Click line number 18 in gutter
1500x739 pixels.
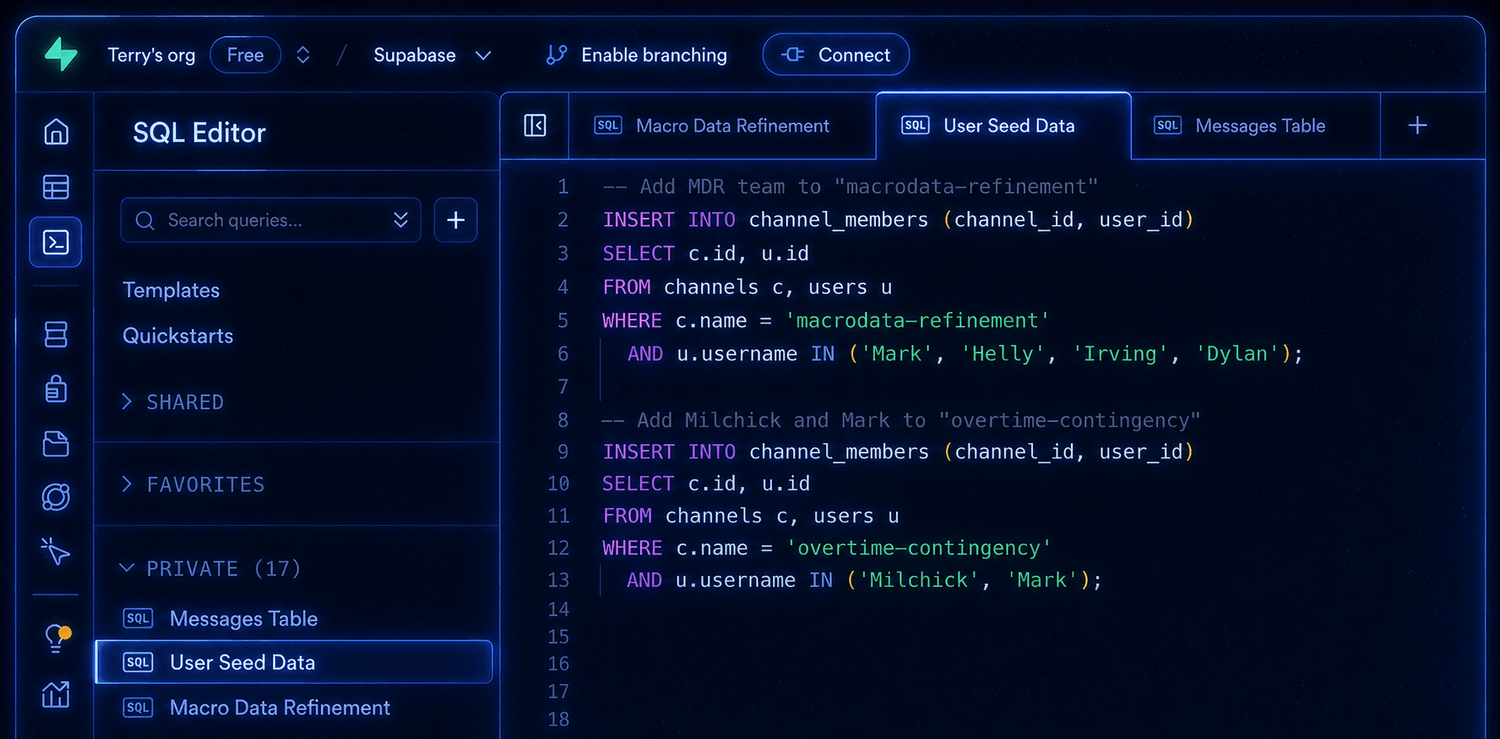pos(558,718)
